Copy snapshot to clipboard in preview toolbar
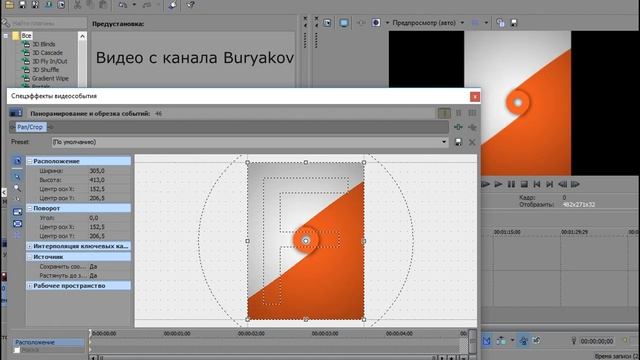Screen dimensions: 640x360 500,23
